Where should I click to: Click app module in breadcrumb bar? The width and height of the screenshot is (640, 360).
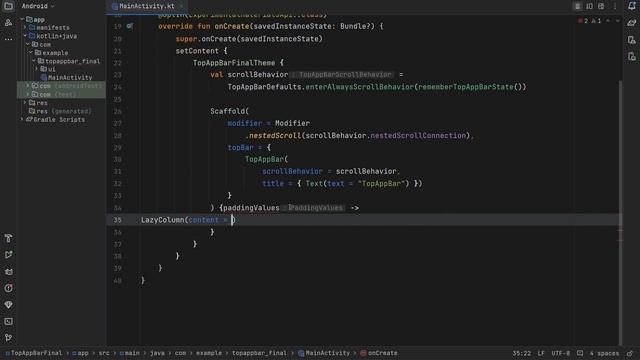point(80,353)
